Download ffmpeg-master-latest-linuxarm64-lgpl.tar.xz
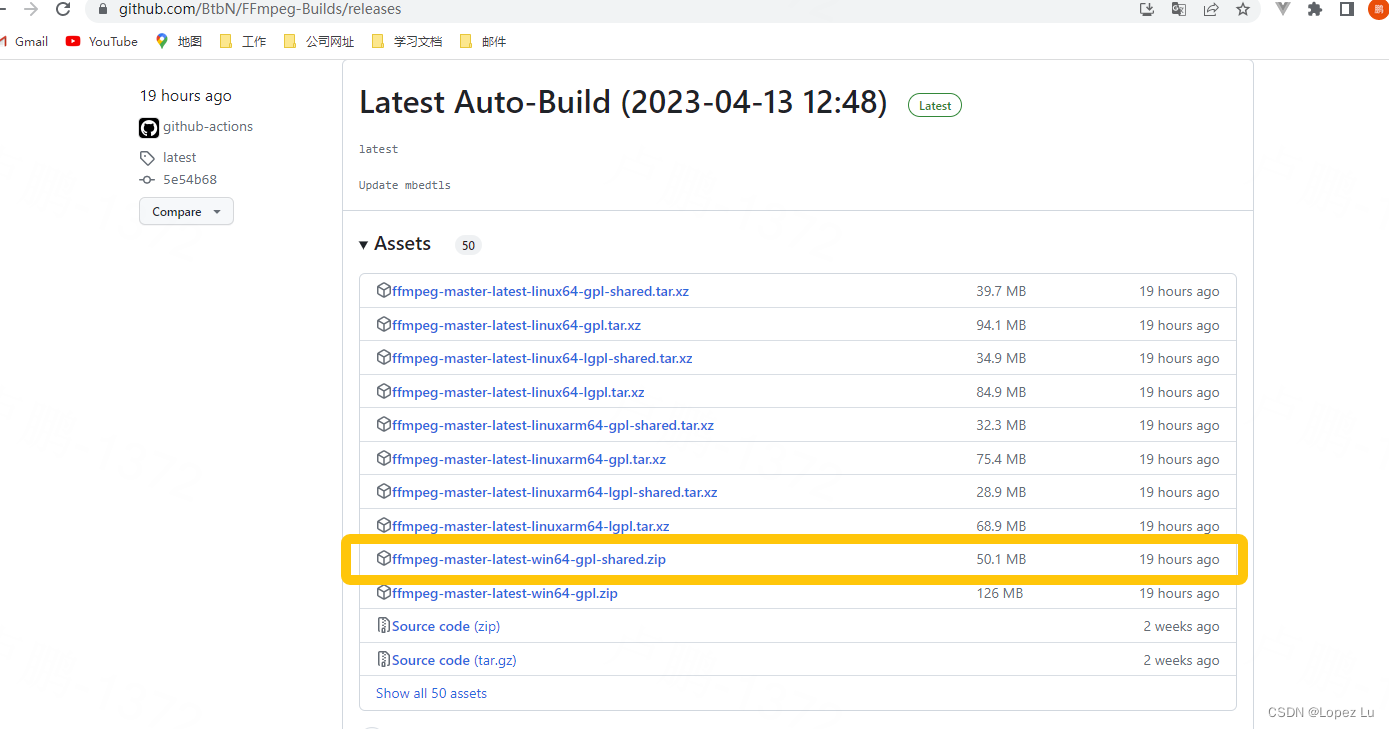1389x729 pixels. click(x=531, y=526)
